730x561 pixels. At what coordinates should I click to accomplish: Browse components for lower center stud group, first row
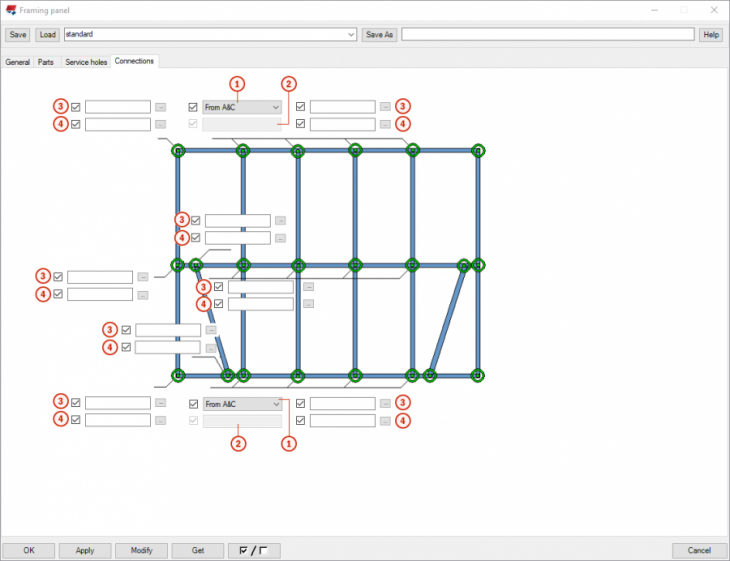tap(309, 287)
